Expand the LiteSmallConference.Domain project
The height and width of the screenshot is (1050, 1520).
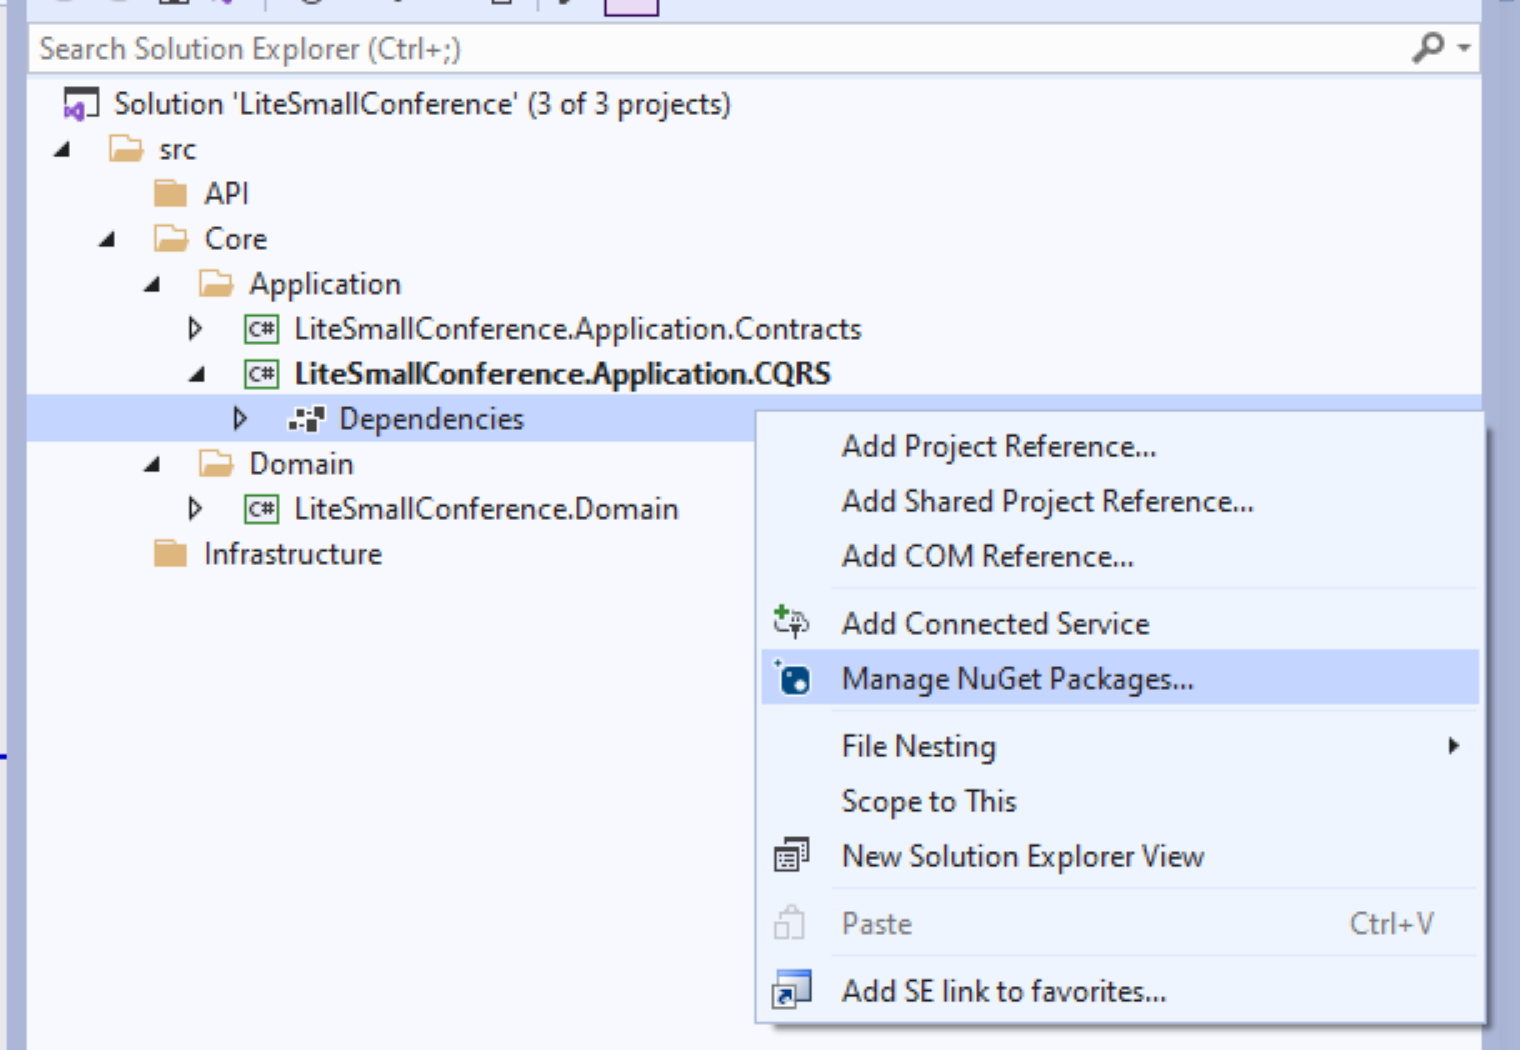(195, 508)
